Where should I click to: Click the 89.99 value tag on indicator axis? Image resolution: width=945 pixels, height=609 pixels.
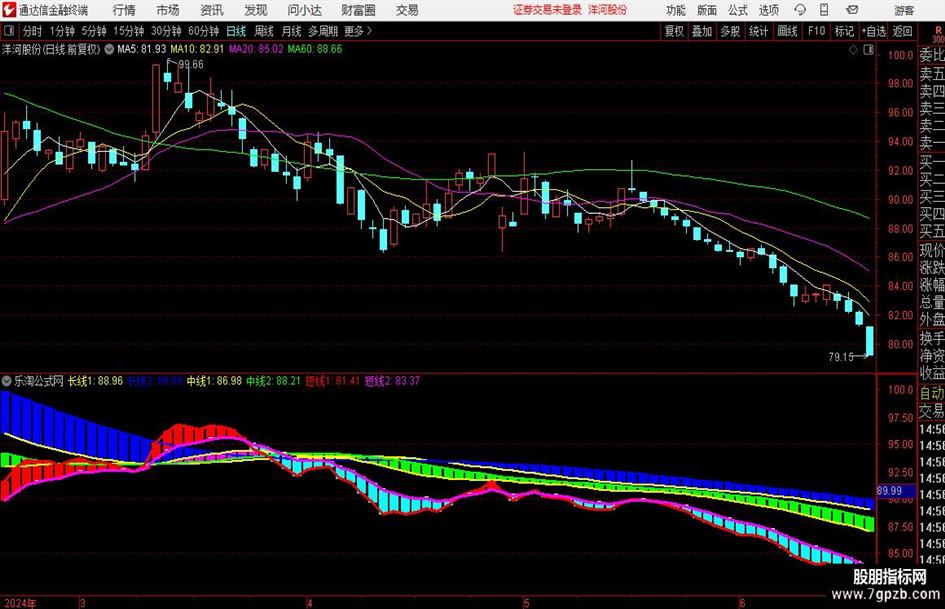(x=890, y=491)
